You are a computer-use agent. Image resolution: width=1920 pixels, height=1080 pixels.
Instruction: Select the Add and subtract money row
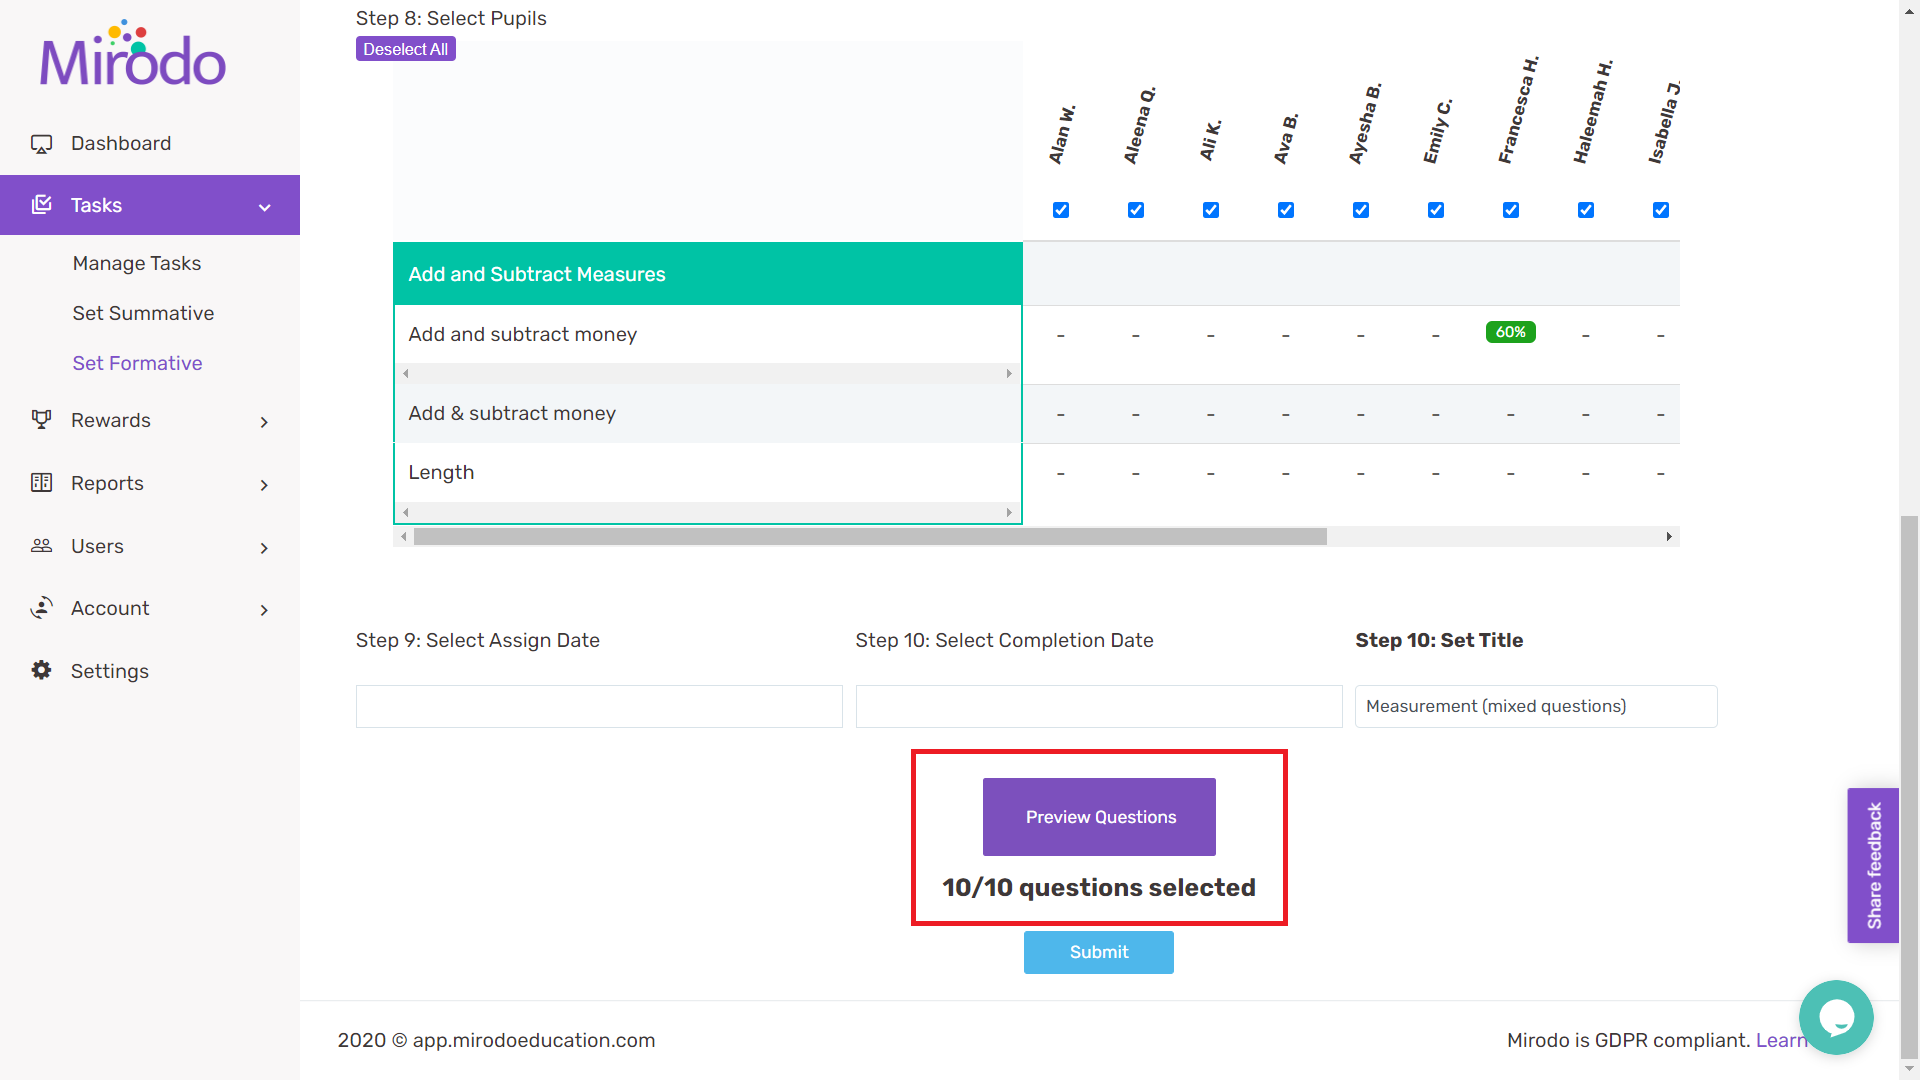click(x=708, y=334)
